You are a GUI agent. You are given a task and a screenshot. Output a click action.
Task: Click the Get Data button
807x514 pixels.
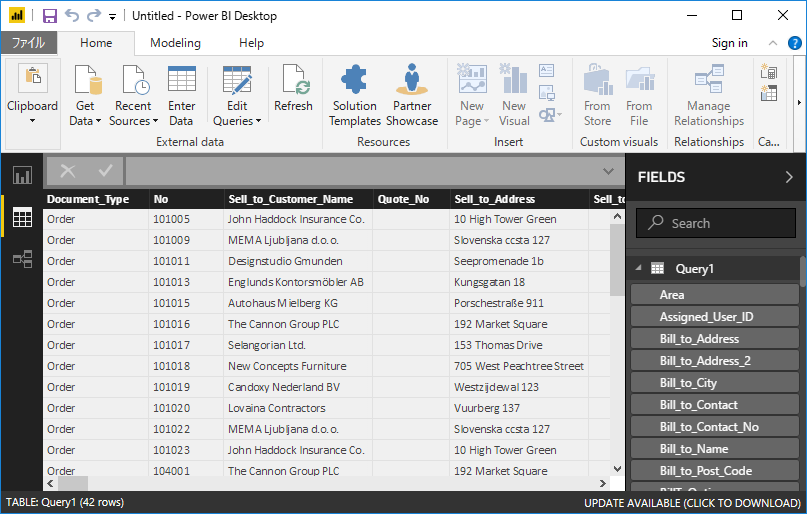tap(85, 96)
